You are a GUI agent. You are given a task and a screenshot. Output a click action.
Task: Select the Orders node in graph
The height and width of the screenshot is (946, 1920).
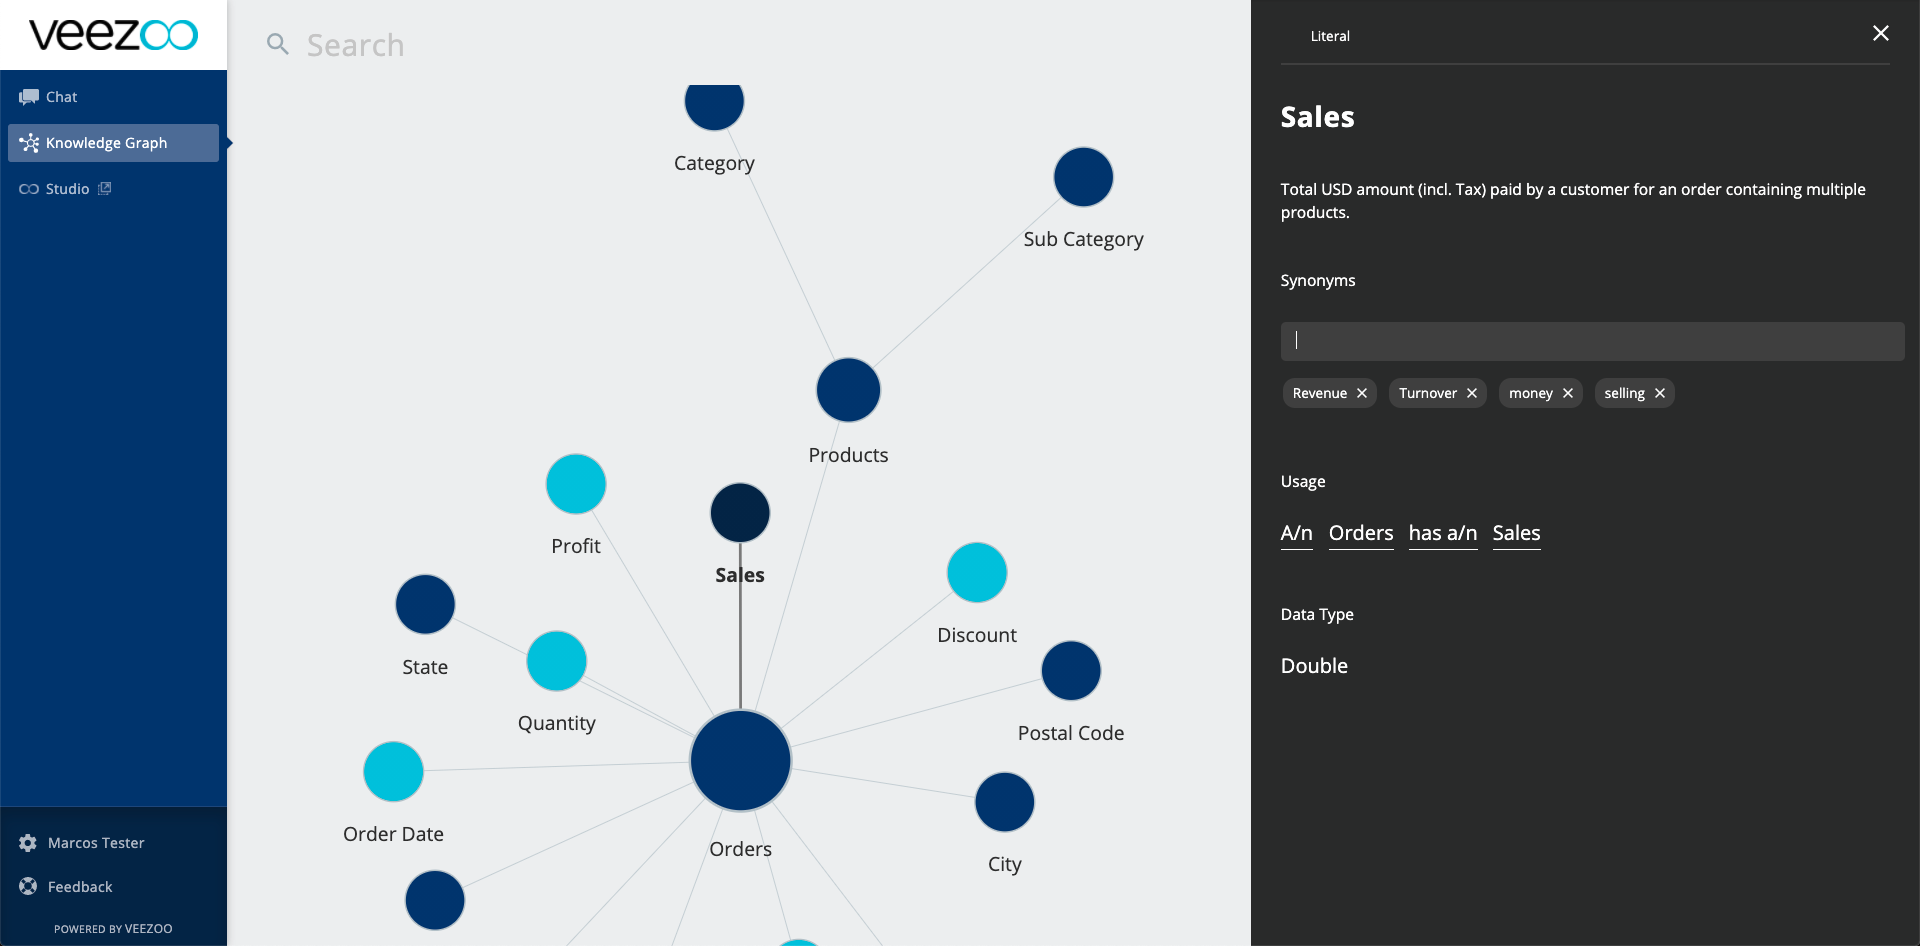tap(740, 761)
